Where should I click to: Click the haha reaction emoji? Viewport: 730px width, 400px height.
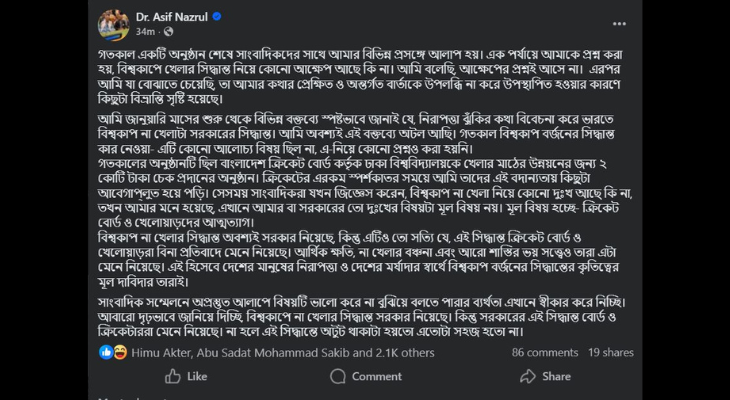click(118, 353)
